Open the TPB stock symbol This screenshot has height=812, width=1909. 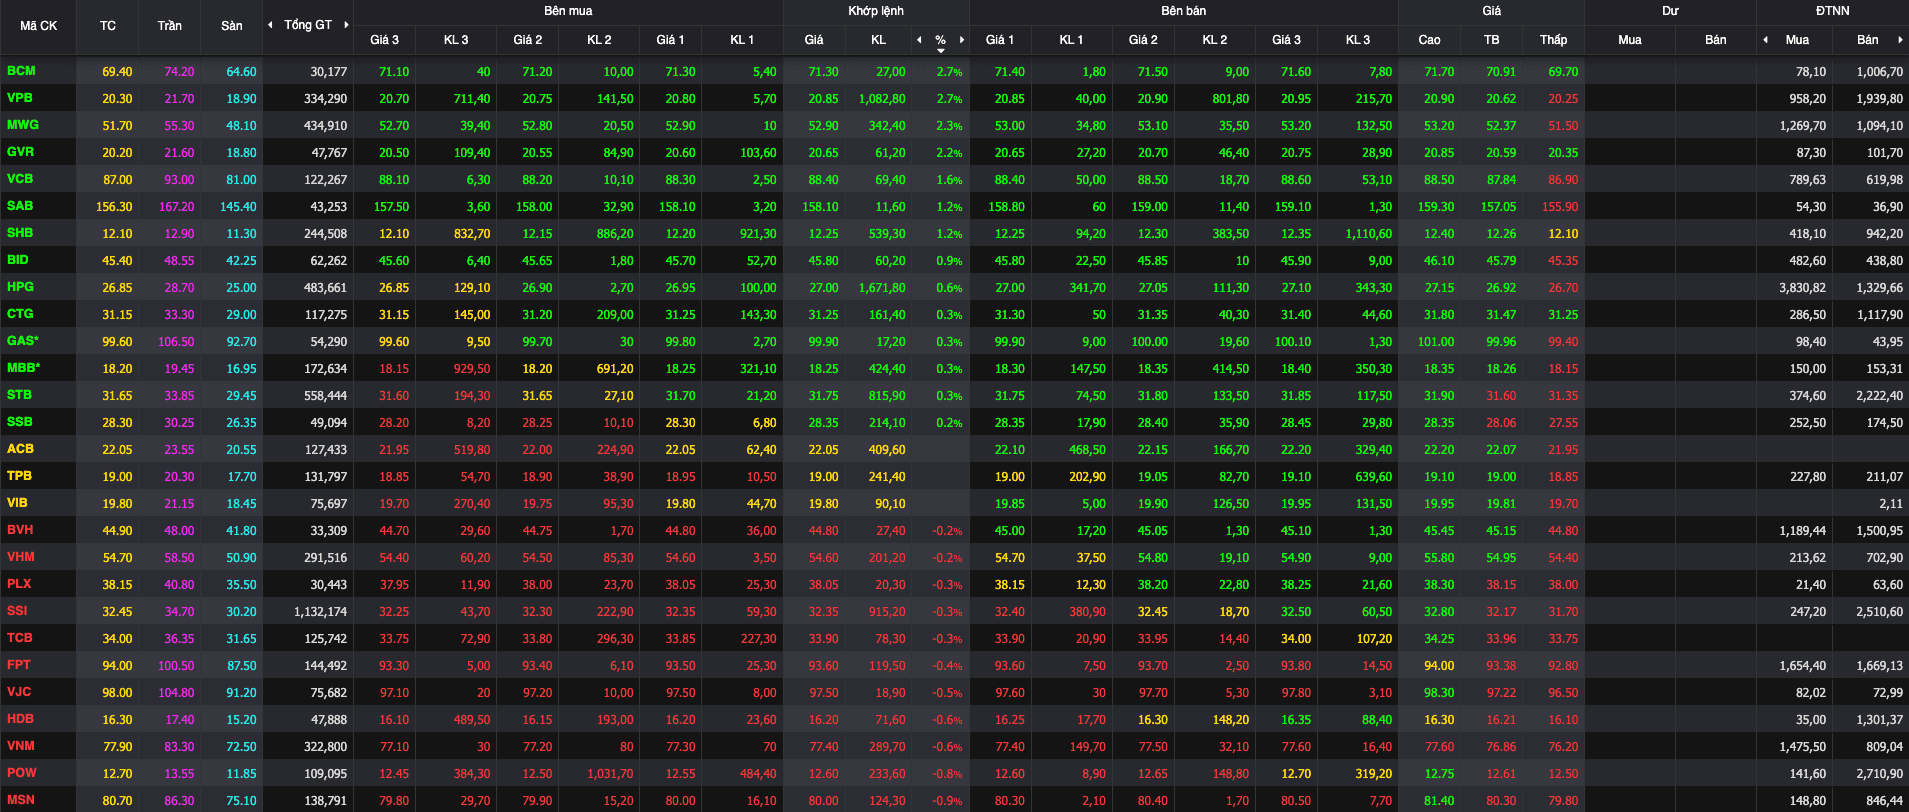point(19,476)
